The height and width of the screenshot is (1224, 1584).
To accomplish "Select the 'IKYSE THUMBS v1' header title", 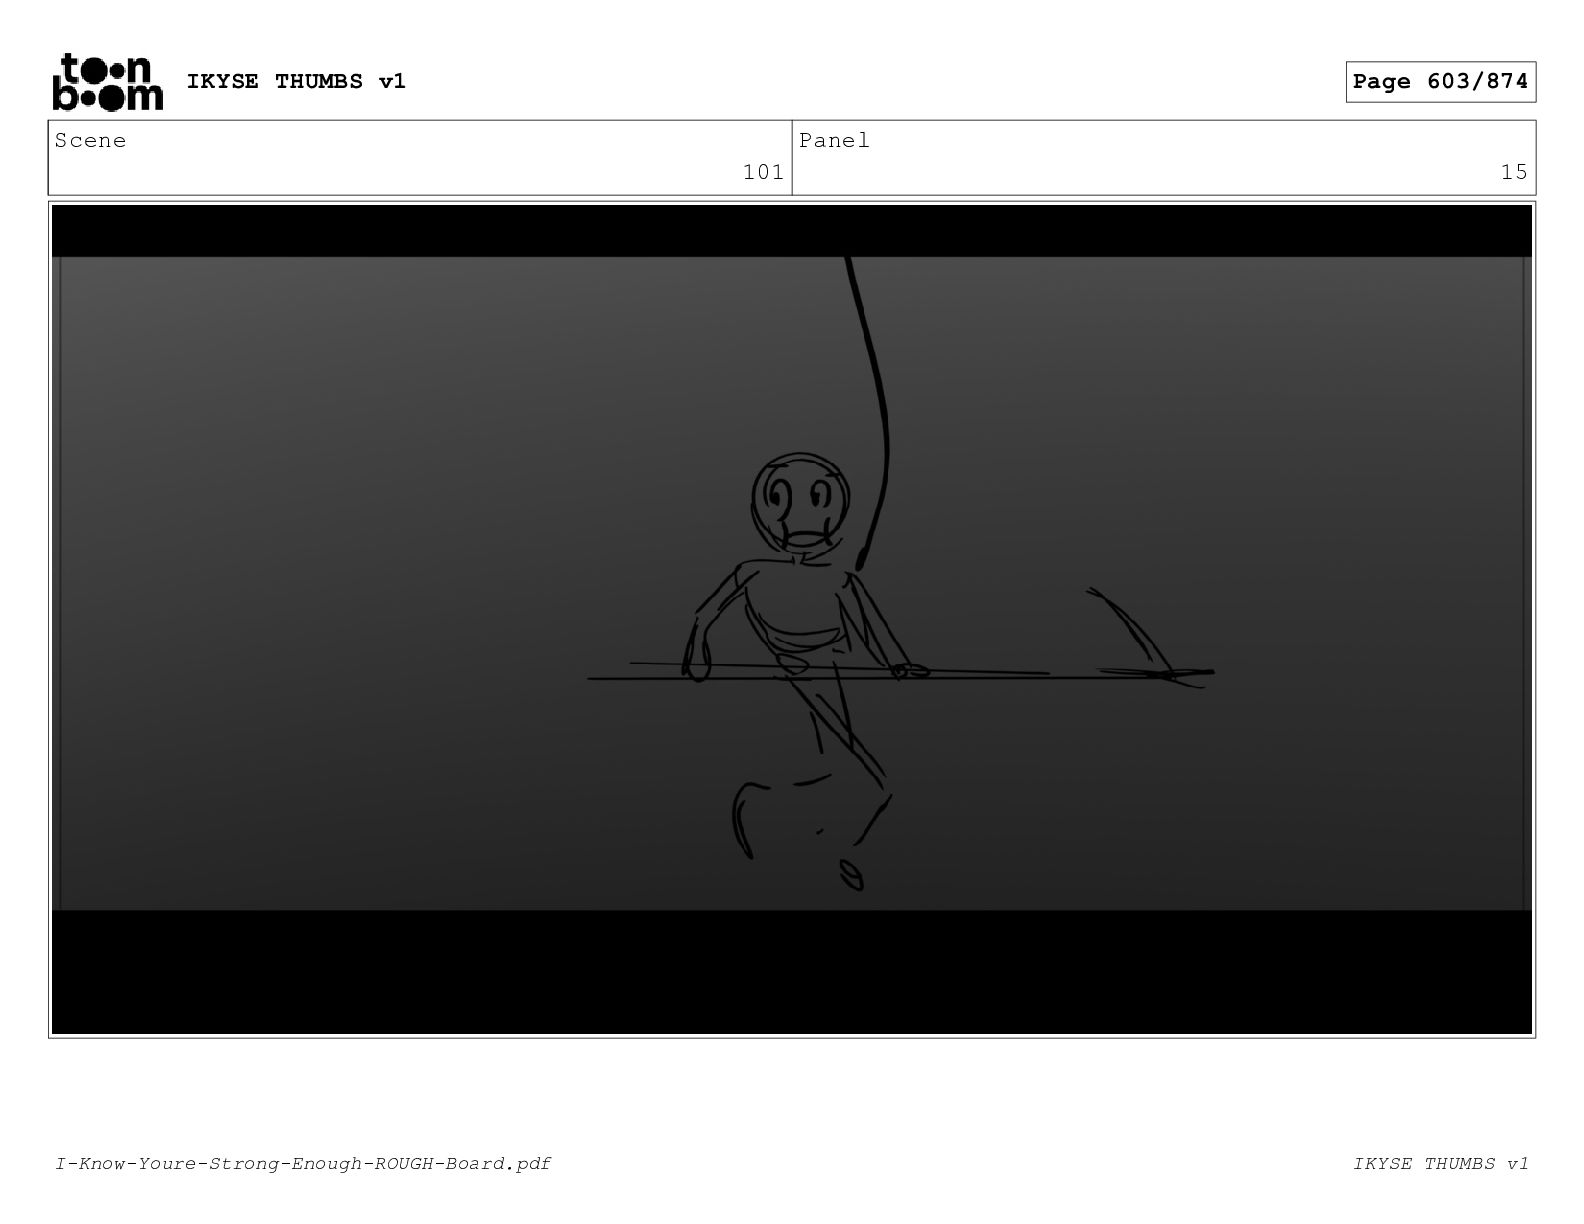I will click(296, 81).
